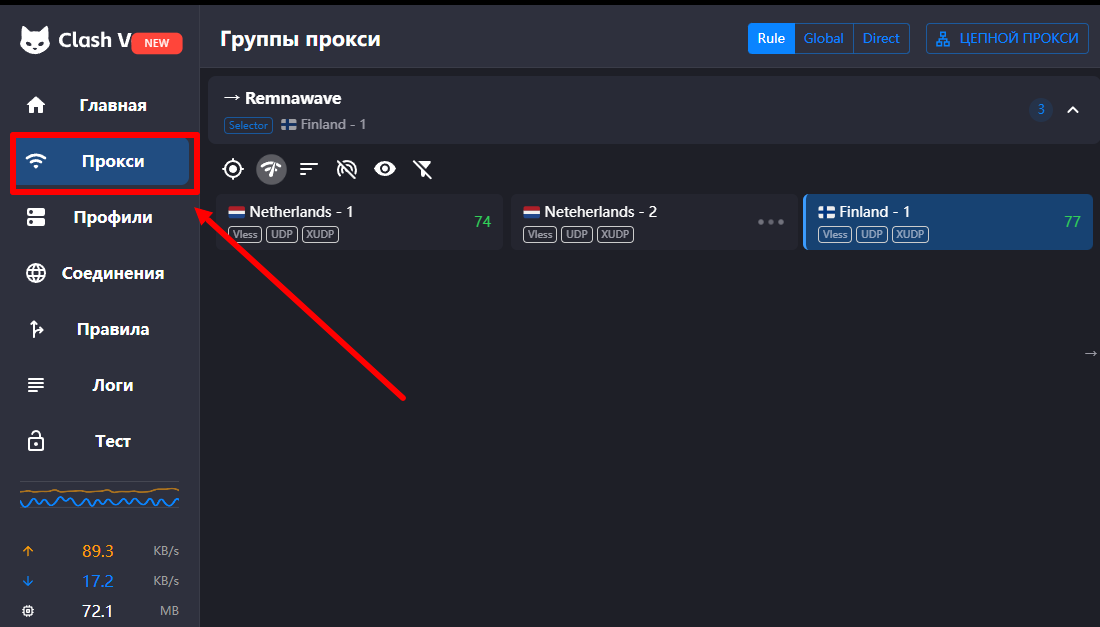Click upload speed value 89.3
Viewport: 1100px width, 627px height.
[x=98, y=551]
